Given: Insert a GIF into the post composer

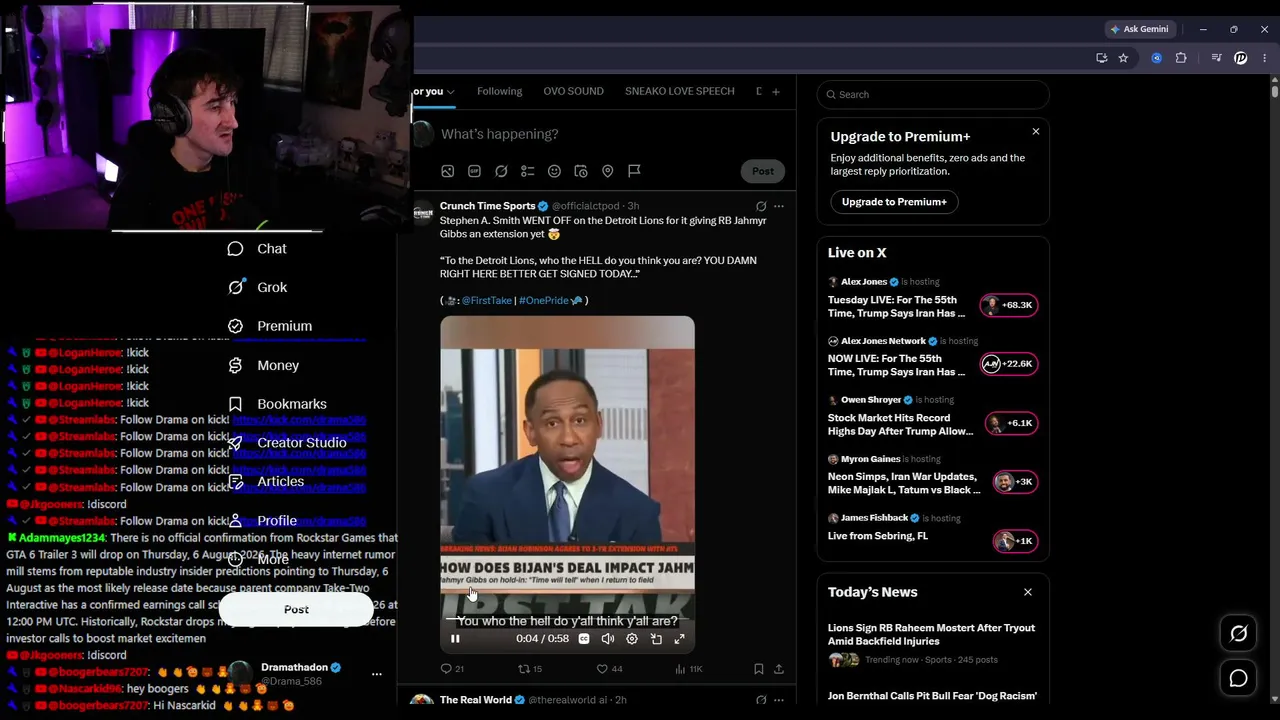Looking at the screenshot, I should pyautogui.click(x=474, y=171).
